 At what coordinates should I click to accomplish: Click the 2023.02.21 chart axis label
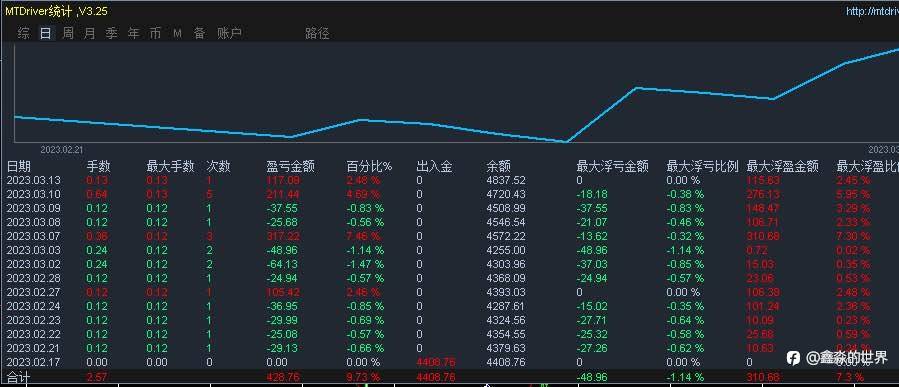[x=62, y=149]
